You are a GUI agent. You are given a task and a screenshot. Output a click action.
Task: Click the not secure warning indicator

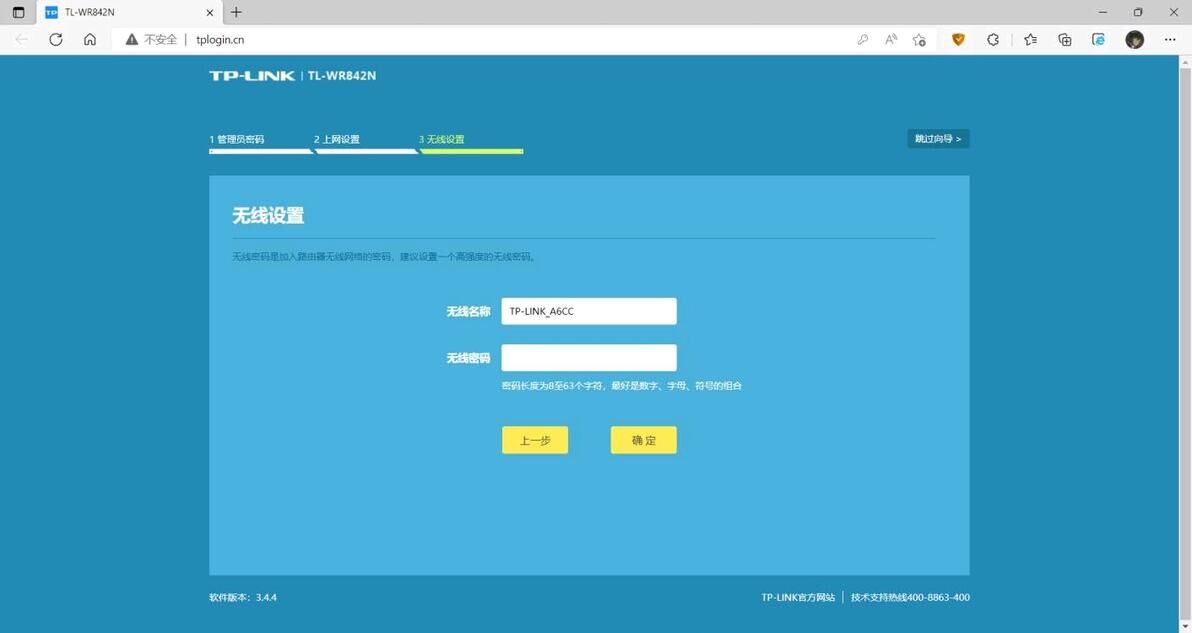click(151, 39)
